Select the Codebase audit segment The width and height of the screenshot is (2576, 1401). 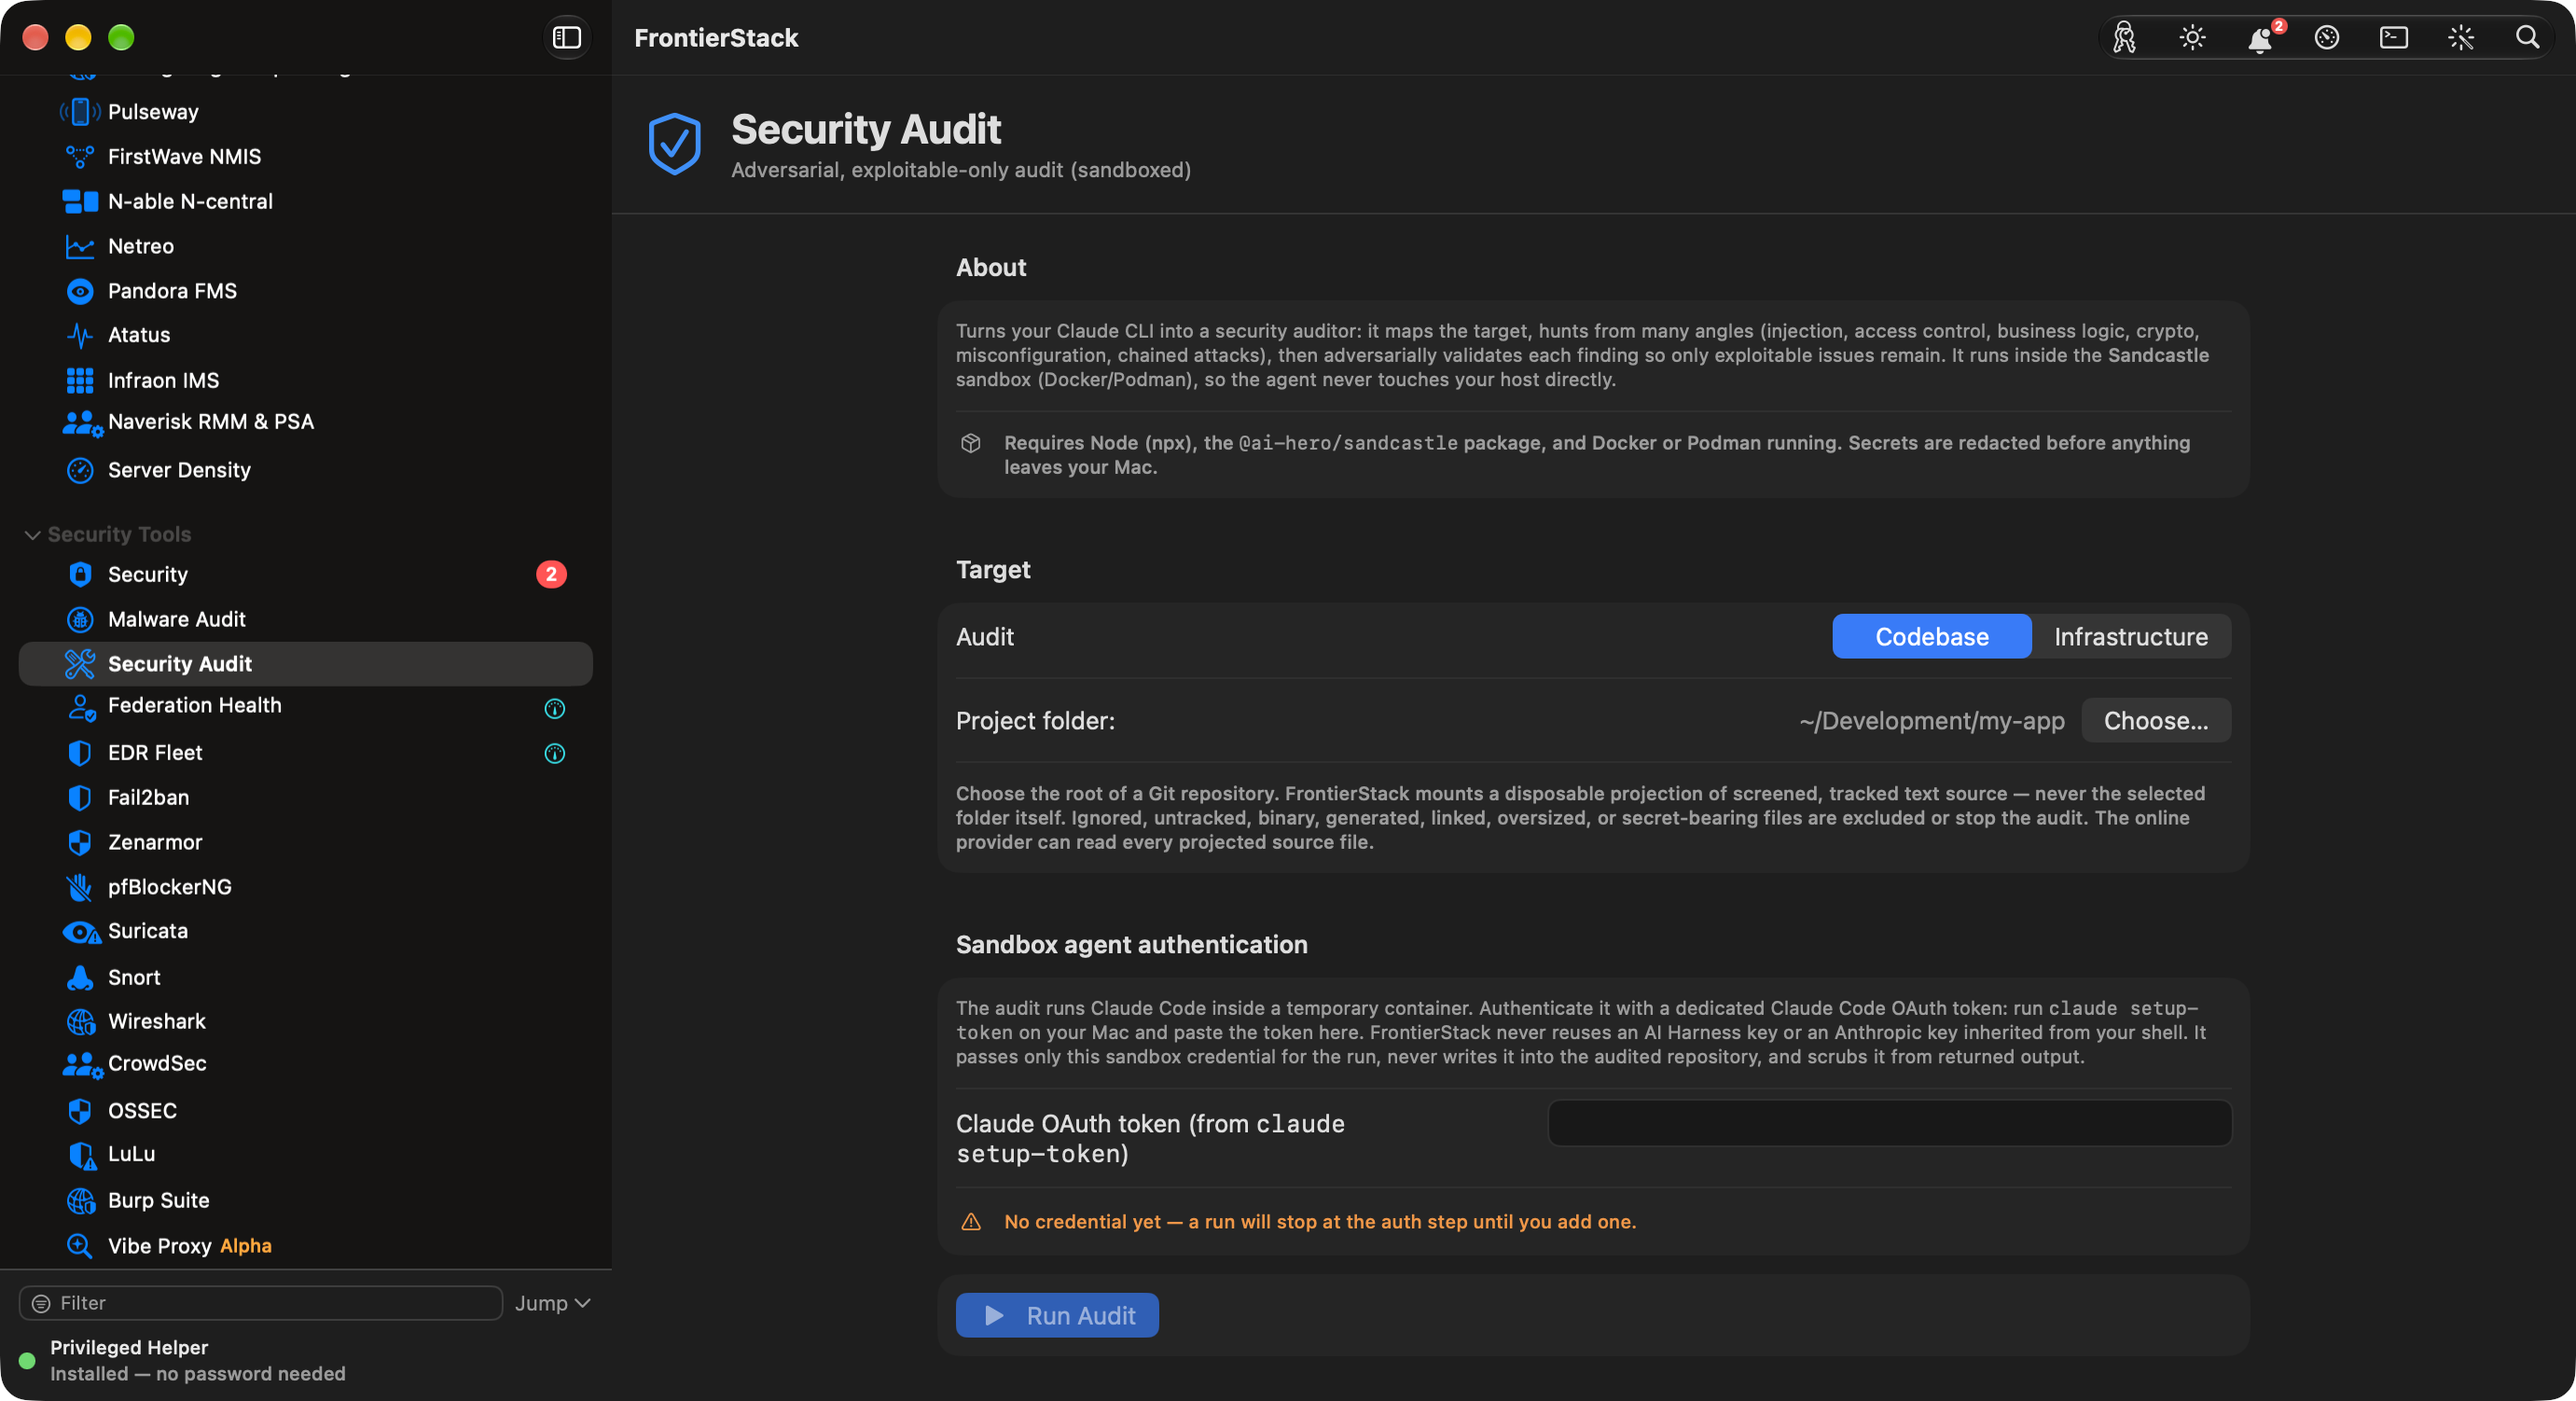tap(1931, 637)
